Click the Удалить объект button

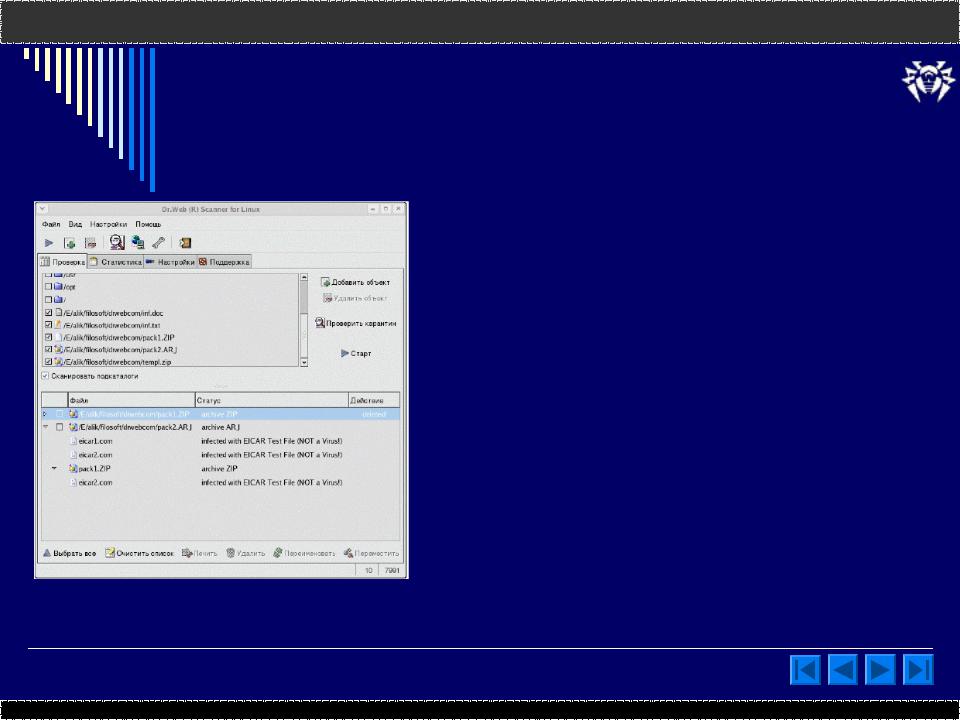point(355,298)
